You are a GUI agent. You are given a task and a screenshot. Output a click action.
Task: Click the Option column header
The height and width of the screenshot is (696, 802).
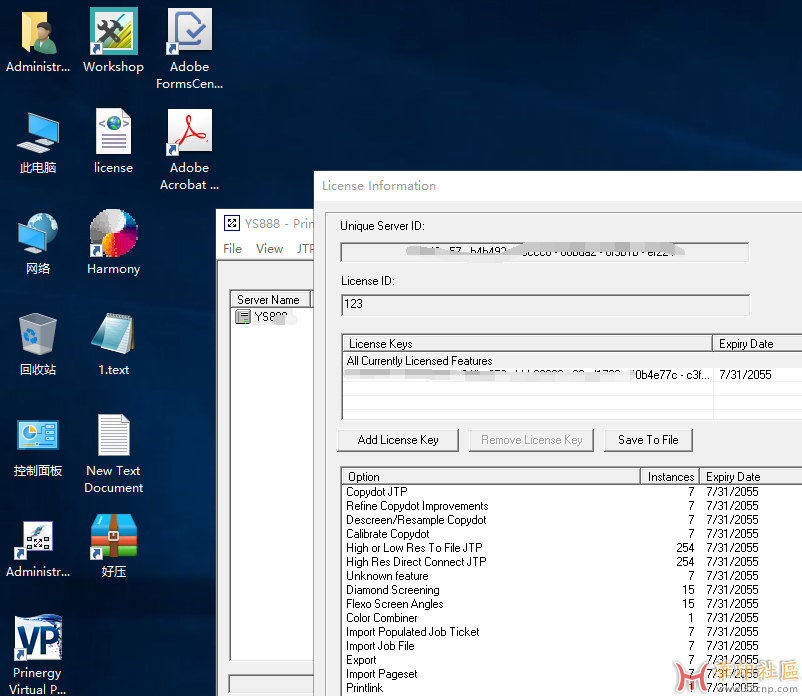(x=491, y=477)
